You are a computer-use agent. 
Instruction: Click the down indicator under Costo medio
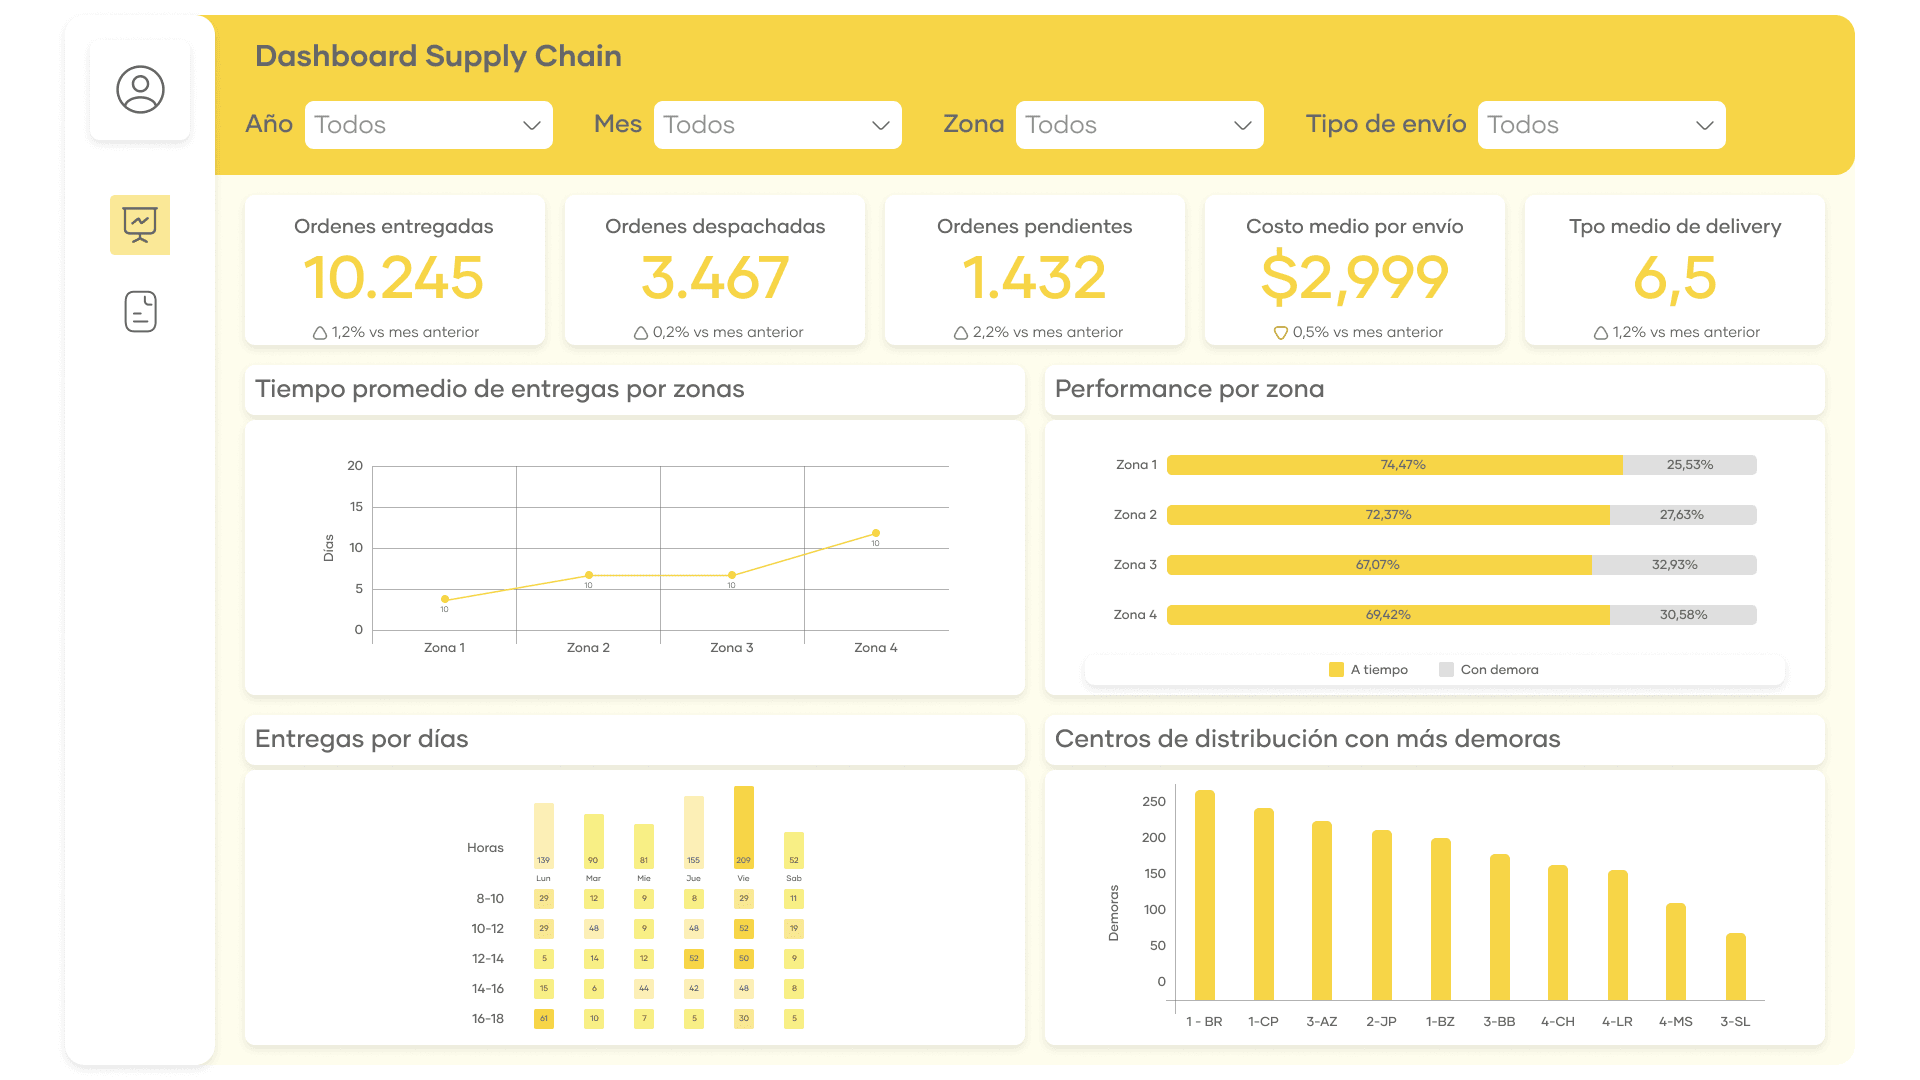pyautogui.click(x=1280, y=333)
